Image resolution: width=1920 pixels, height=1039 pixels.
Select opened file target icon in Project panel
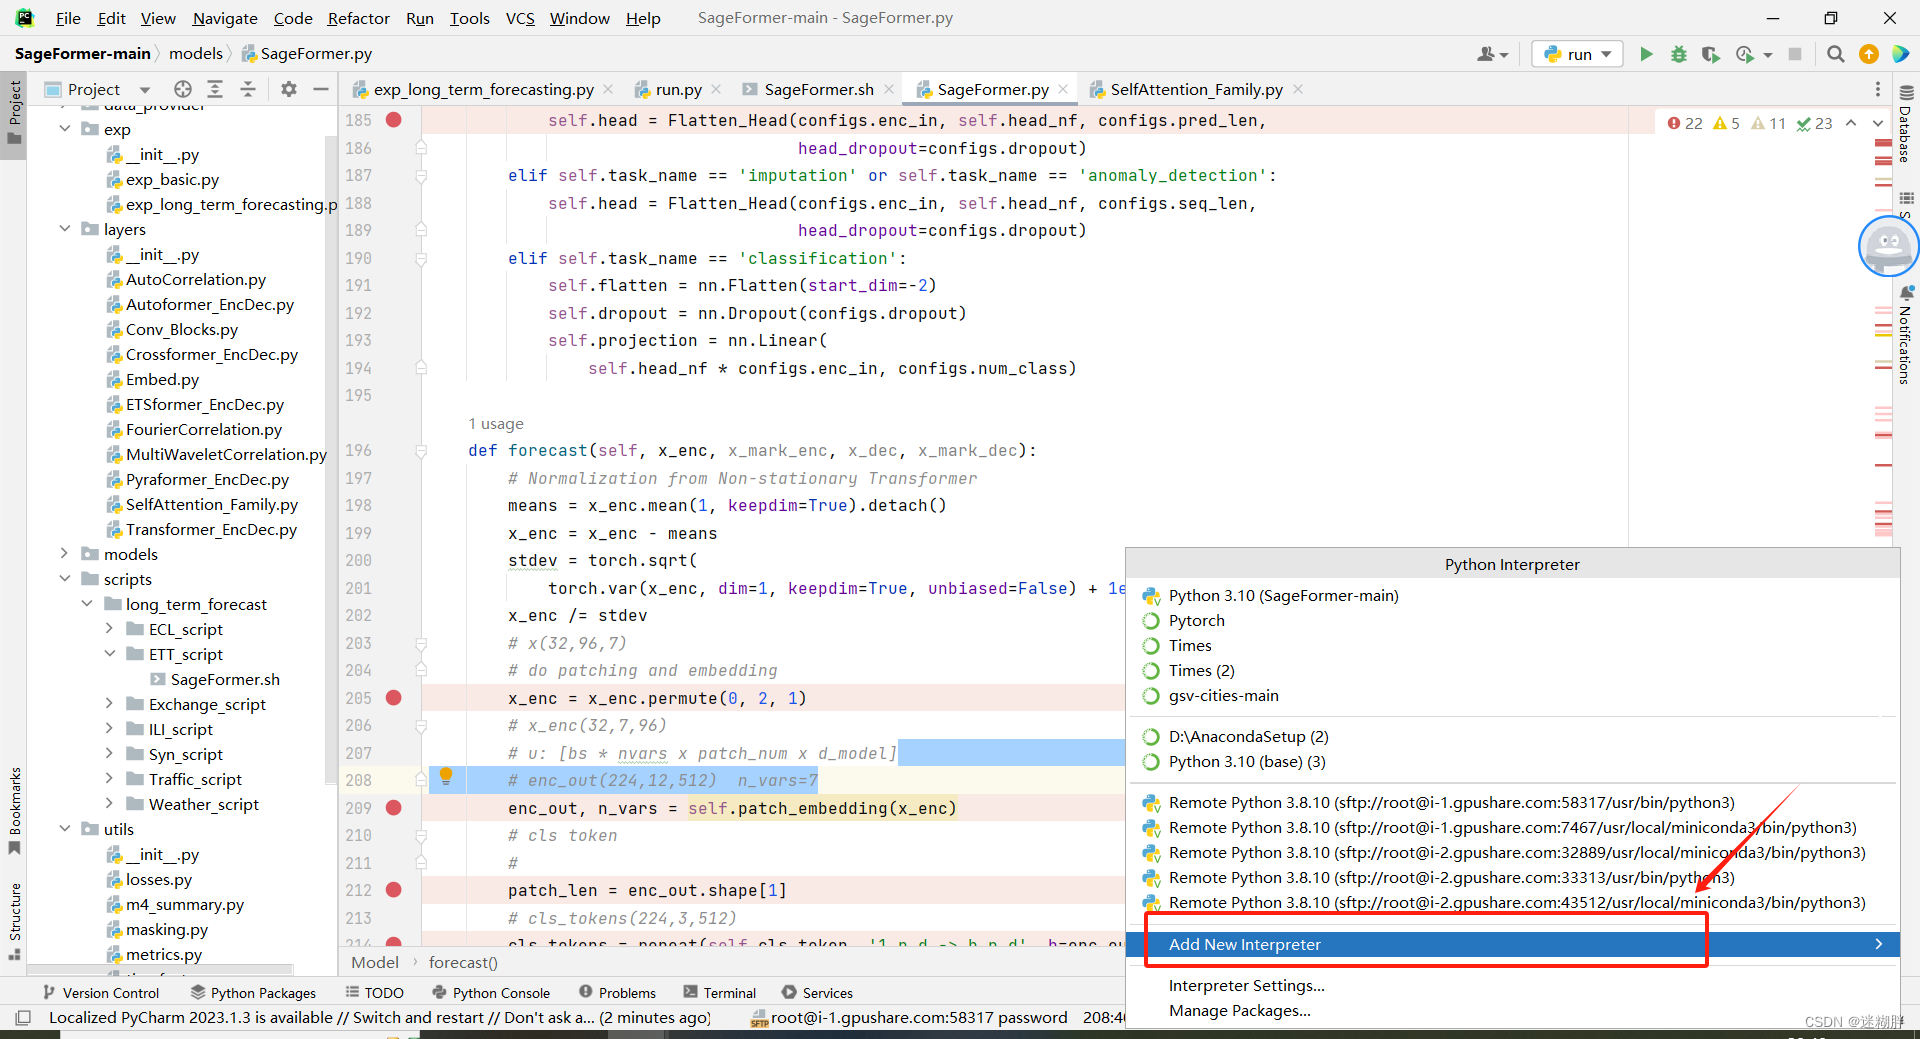pyautogui.click(x=182, y=89)
